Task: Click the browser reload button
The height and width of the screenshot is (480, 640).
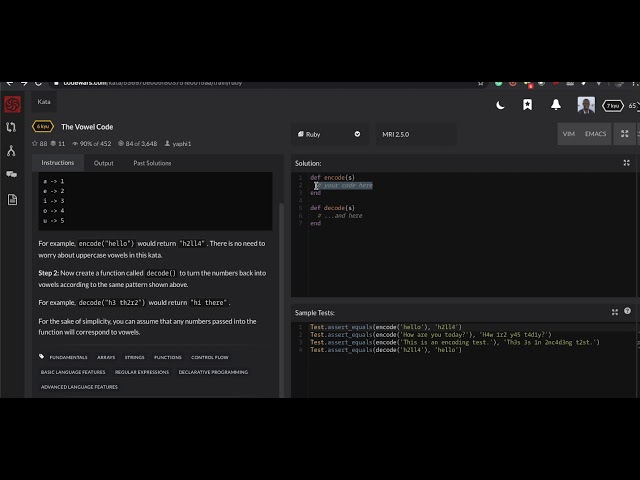Action: tap(38, 83)
